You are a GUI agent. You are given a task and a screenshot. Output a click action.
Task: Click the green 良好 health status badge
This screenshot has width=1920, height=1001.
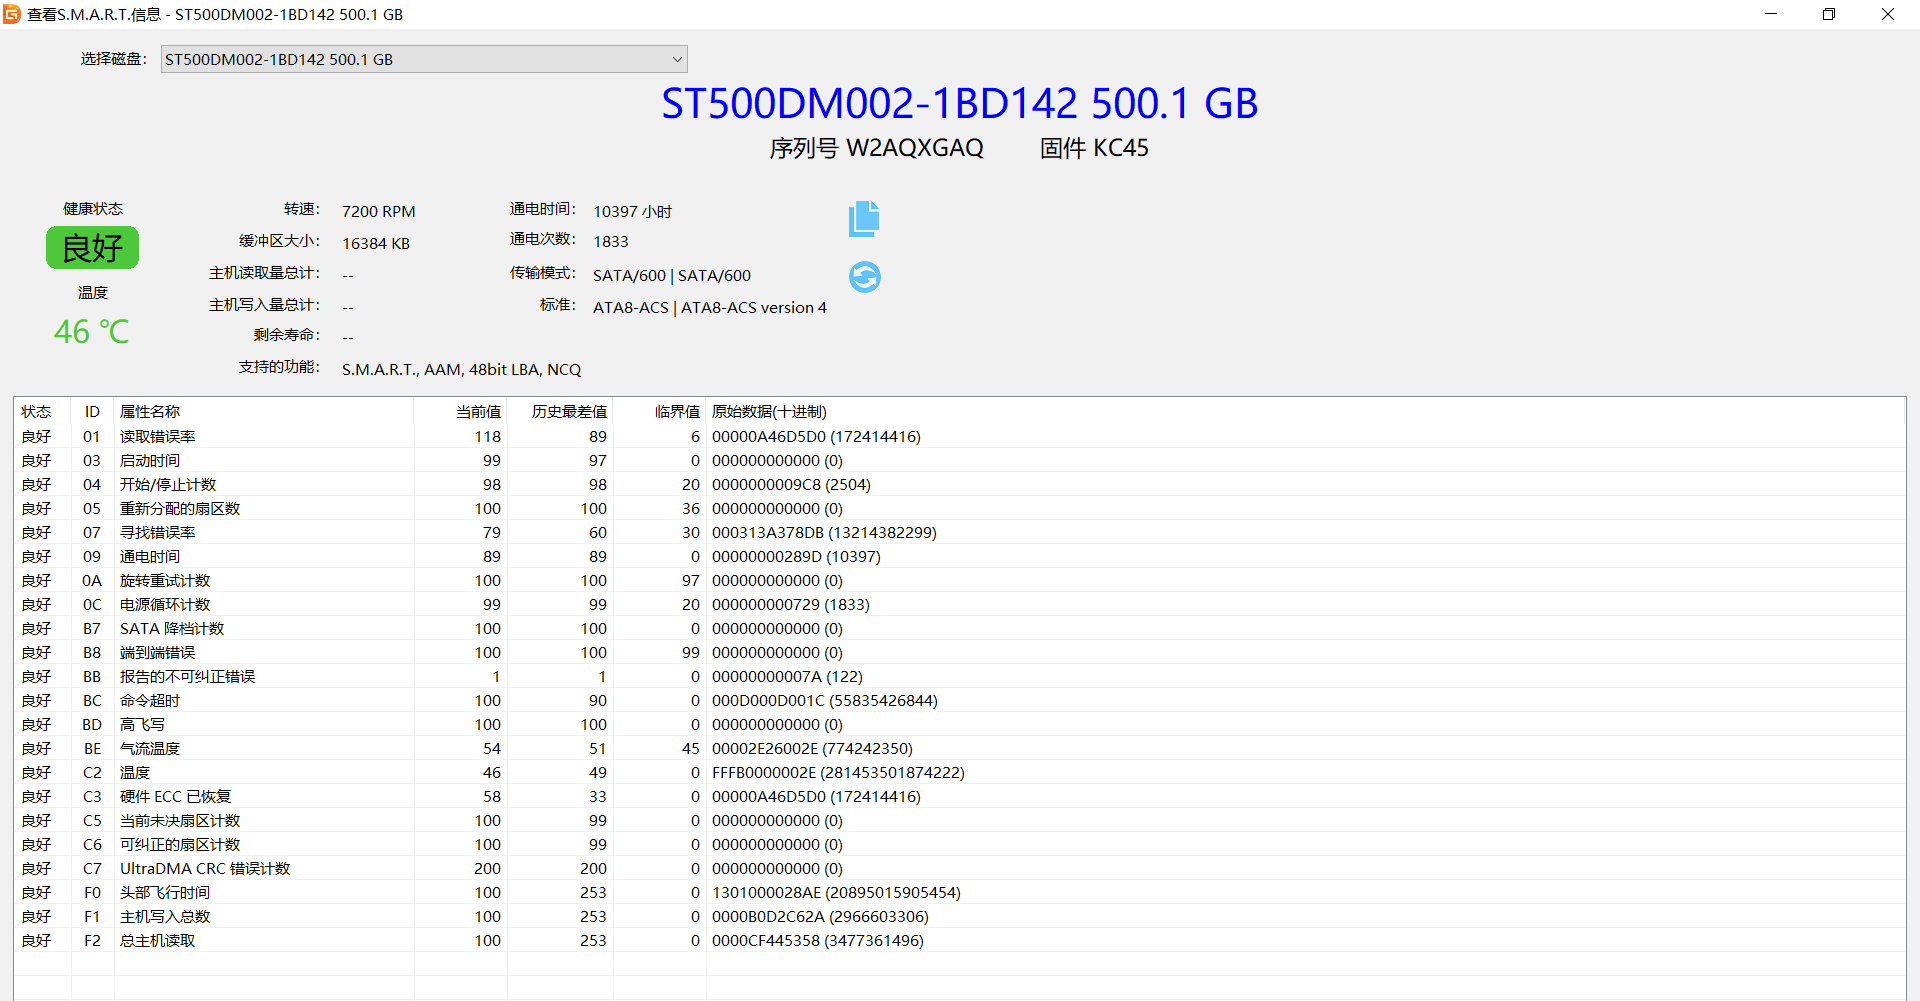pyautogui.click(x=92, y=248)
